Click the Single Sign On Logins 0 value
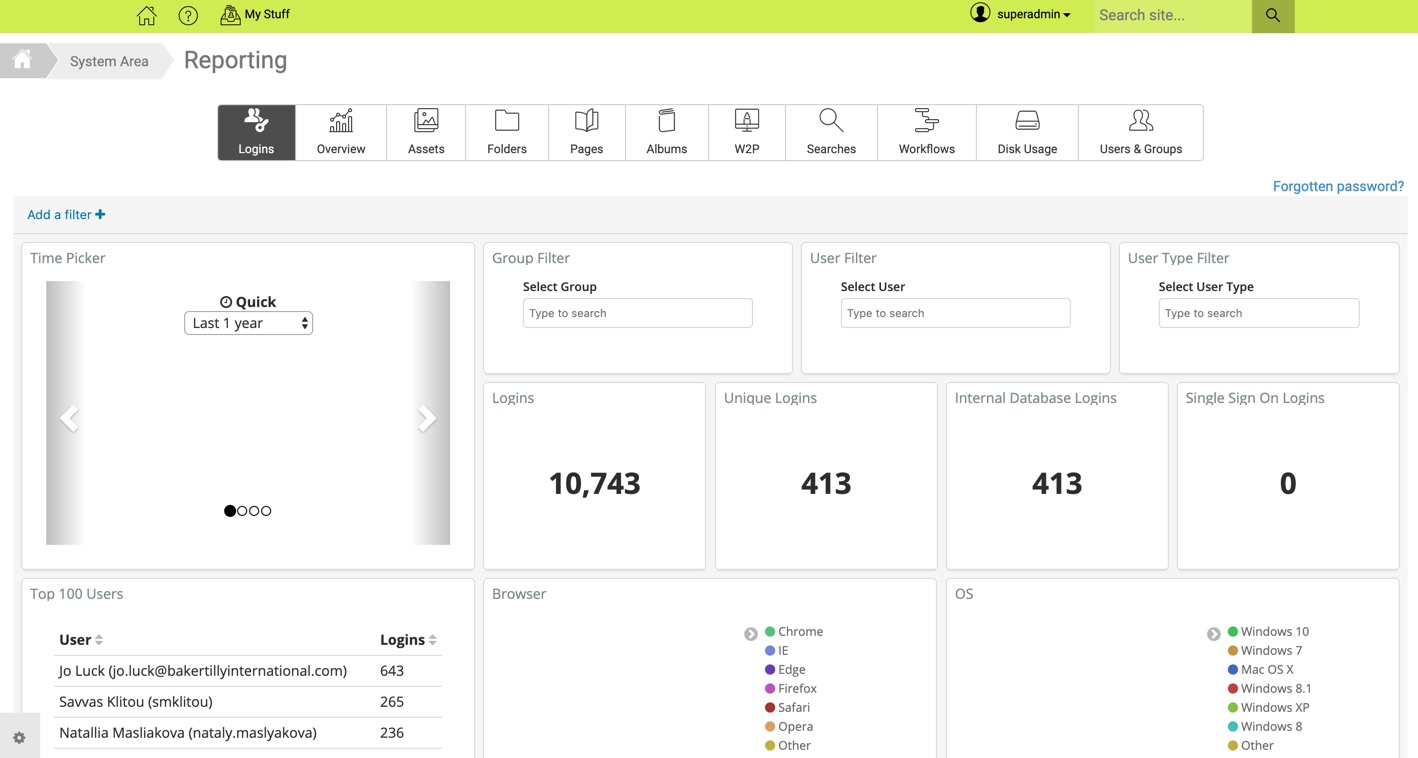 pyautogui.click(x=1288, y=484)
